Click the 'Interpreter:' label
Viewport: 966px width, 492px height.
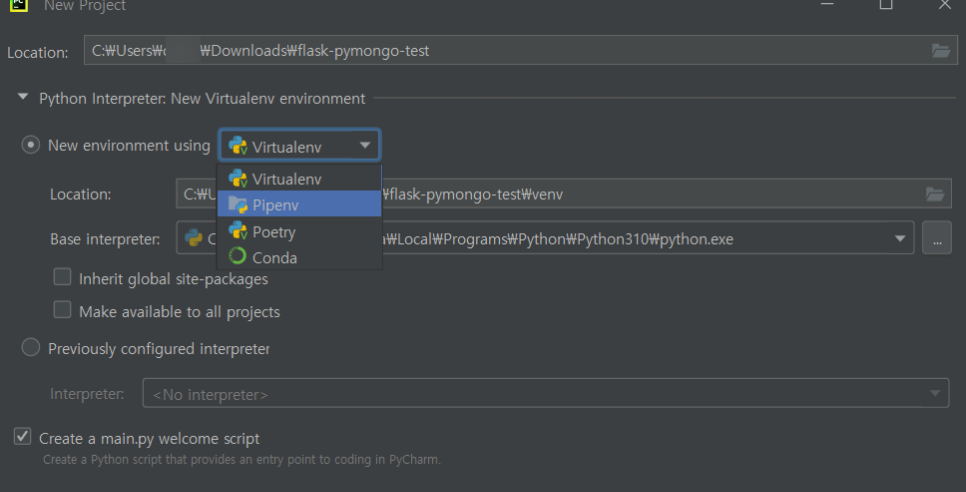(x=87, y=394)
